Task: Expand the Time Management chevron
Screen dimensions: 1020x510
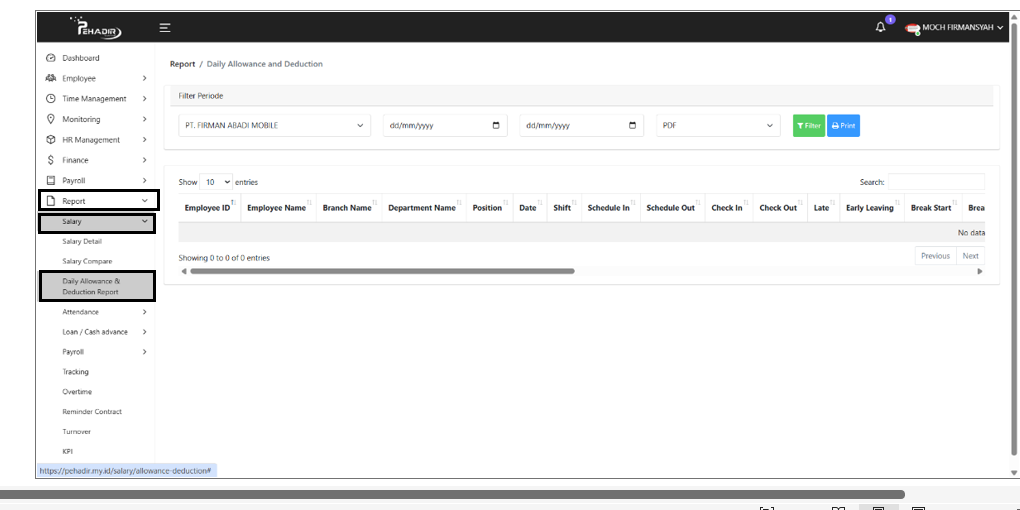Action: [x=144, y=99]
